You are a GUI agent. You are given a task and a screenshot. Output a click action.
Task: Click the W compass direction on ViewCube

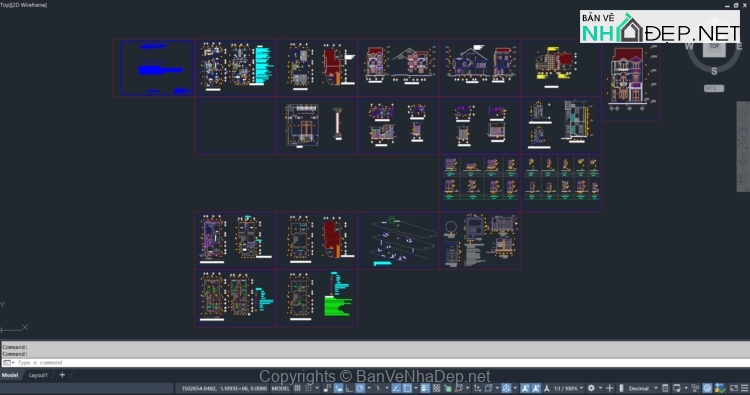(x=689, y=46)
